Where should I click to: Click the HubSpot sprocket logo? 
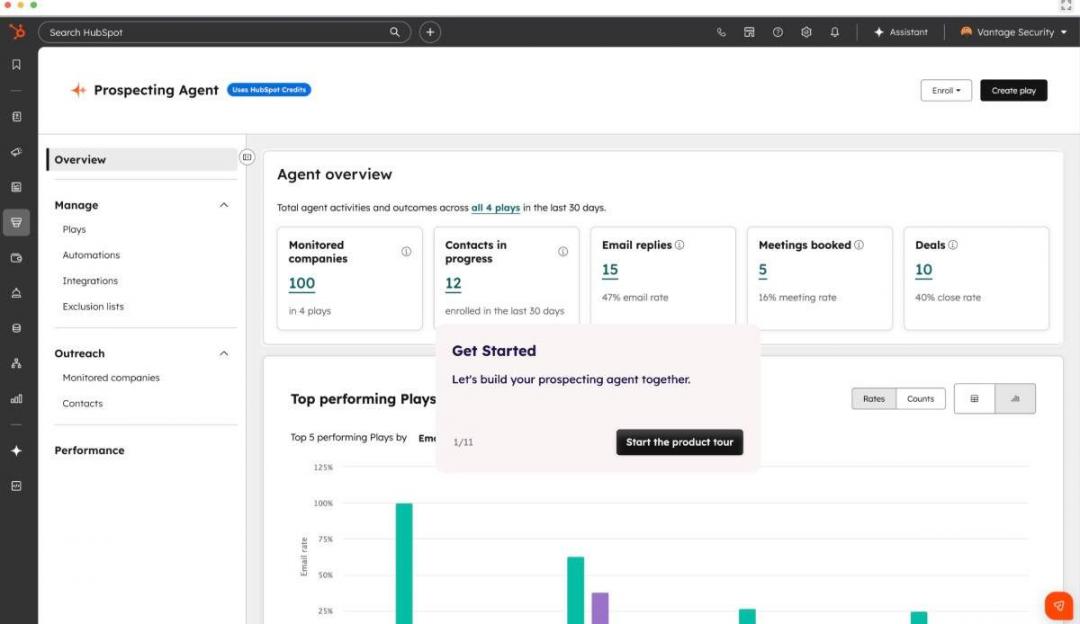pos(17,32)
